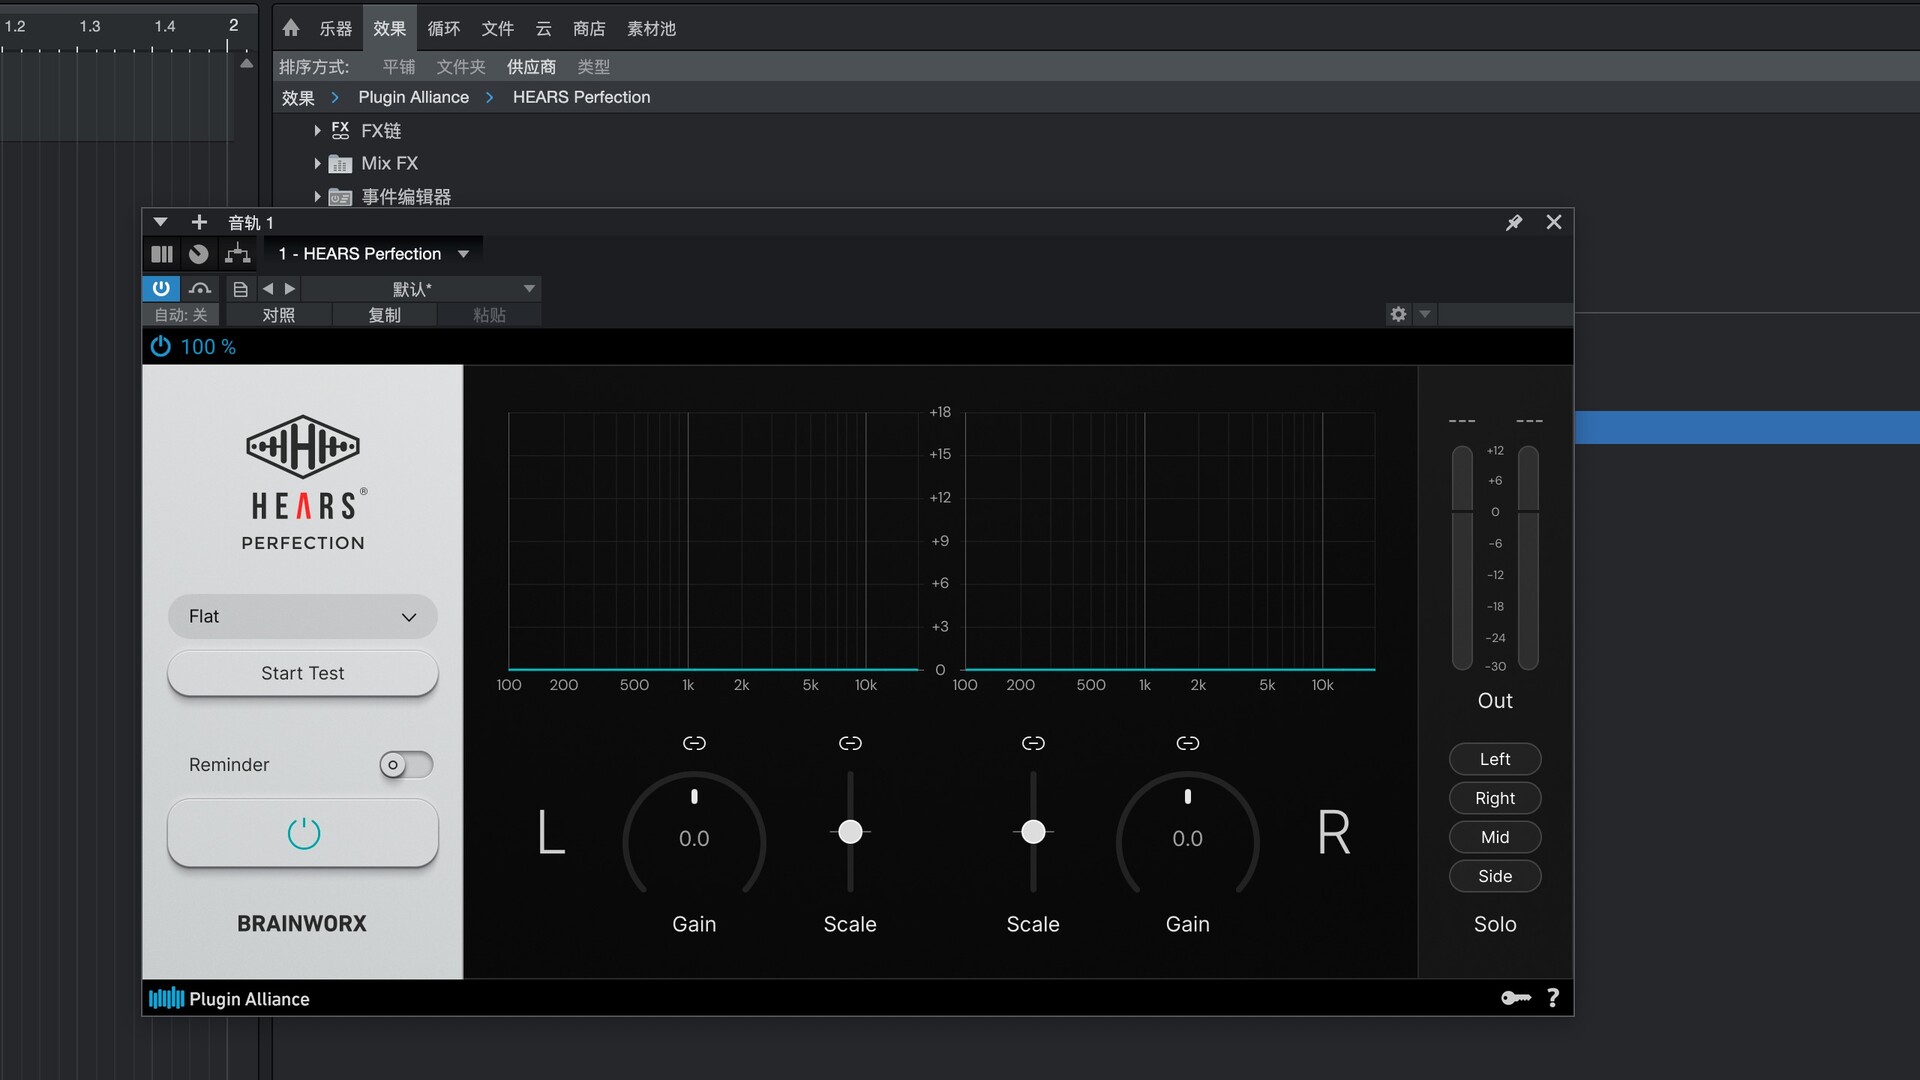Image resolution: width=1920 pixels, height=1080 pixels.
Task: Click the 效果 breadcrumb root
Action: point(298,97)
